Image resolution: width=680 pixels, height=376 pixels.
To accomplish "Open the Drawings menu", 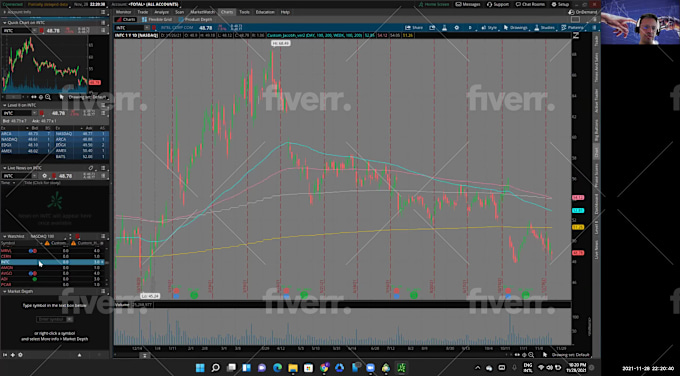I will tap(515, 27).
